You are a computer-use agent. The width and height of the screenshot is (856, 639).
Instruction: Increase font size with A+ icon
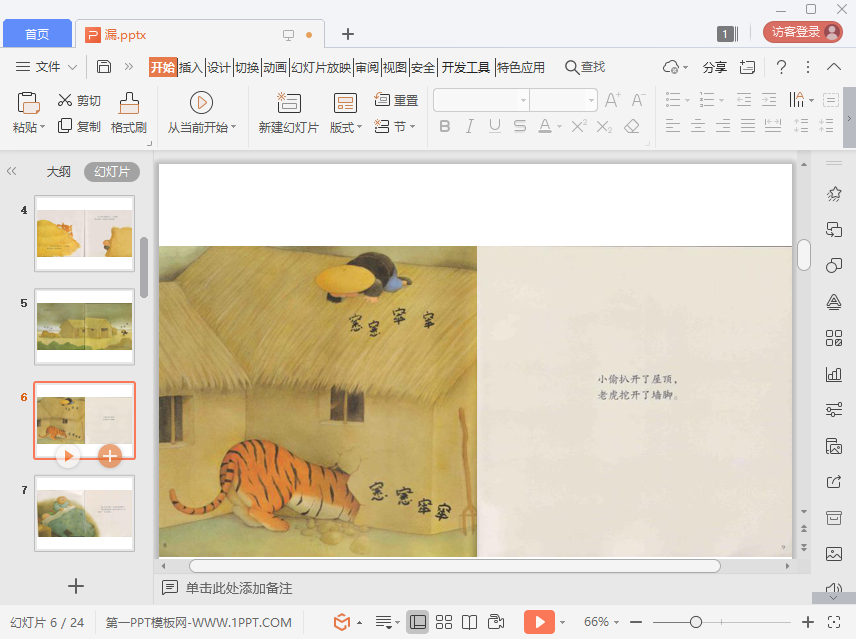(613, 100)
